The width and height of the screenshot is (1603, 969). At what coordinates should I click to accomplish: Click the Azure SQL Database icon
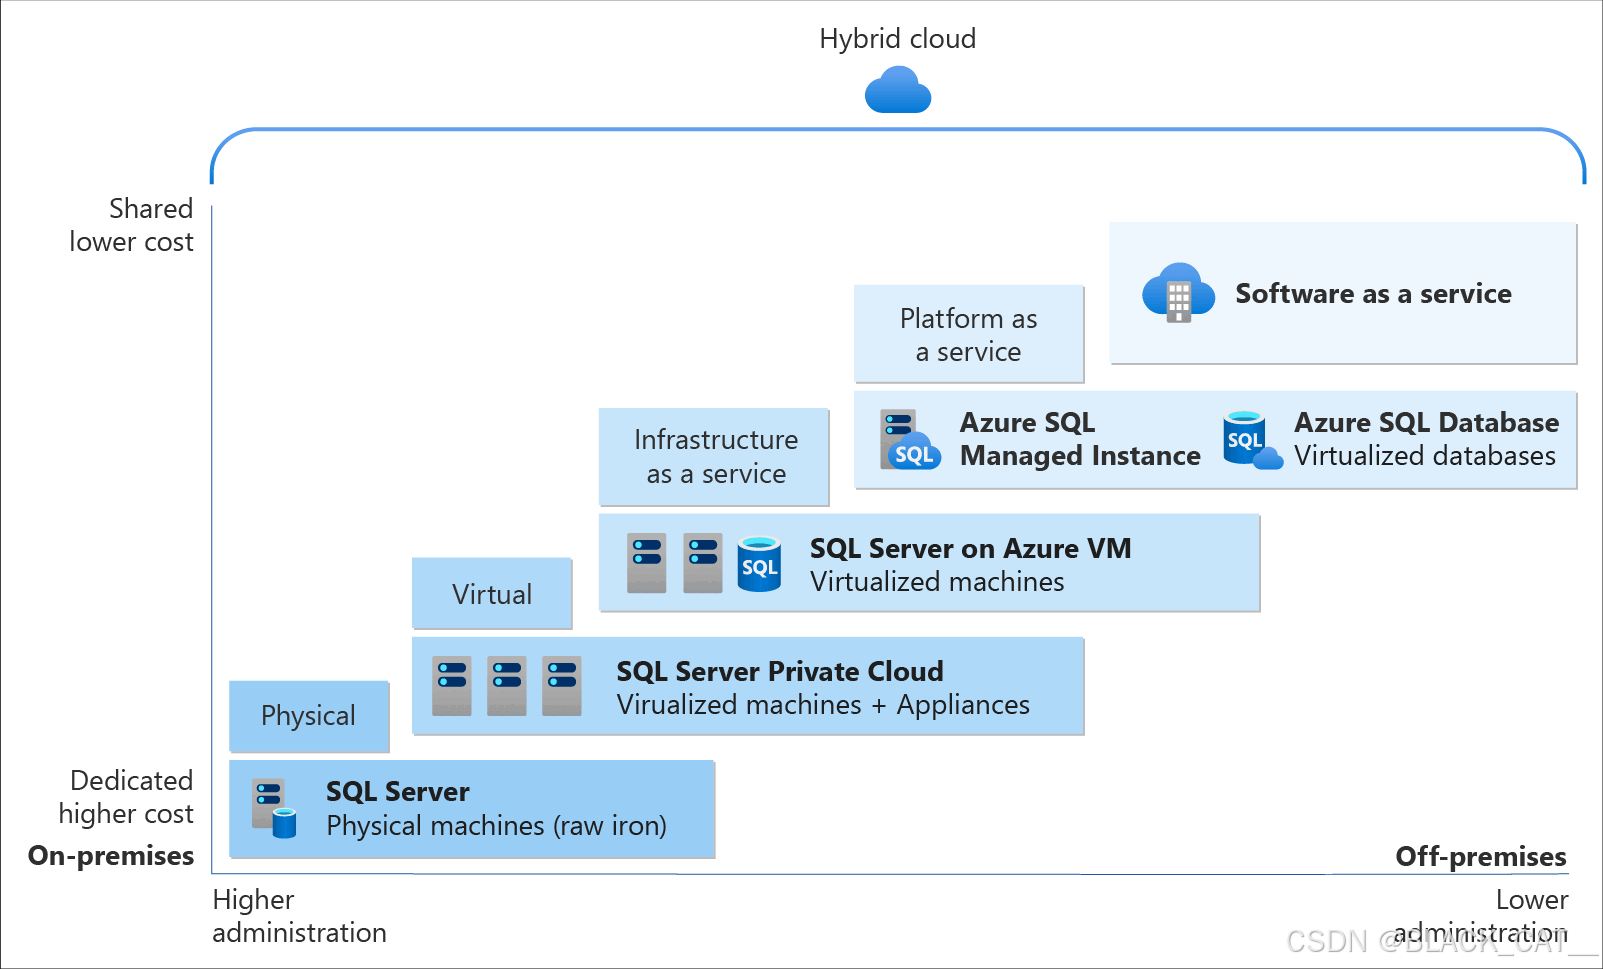point(1252,440)
